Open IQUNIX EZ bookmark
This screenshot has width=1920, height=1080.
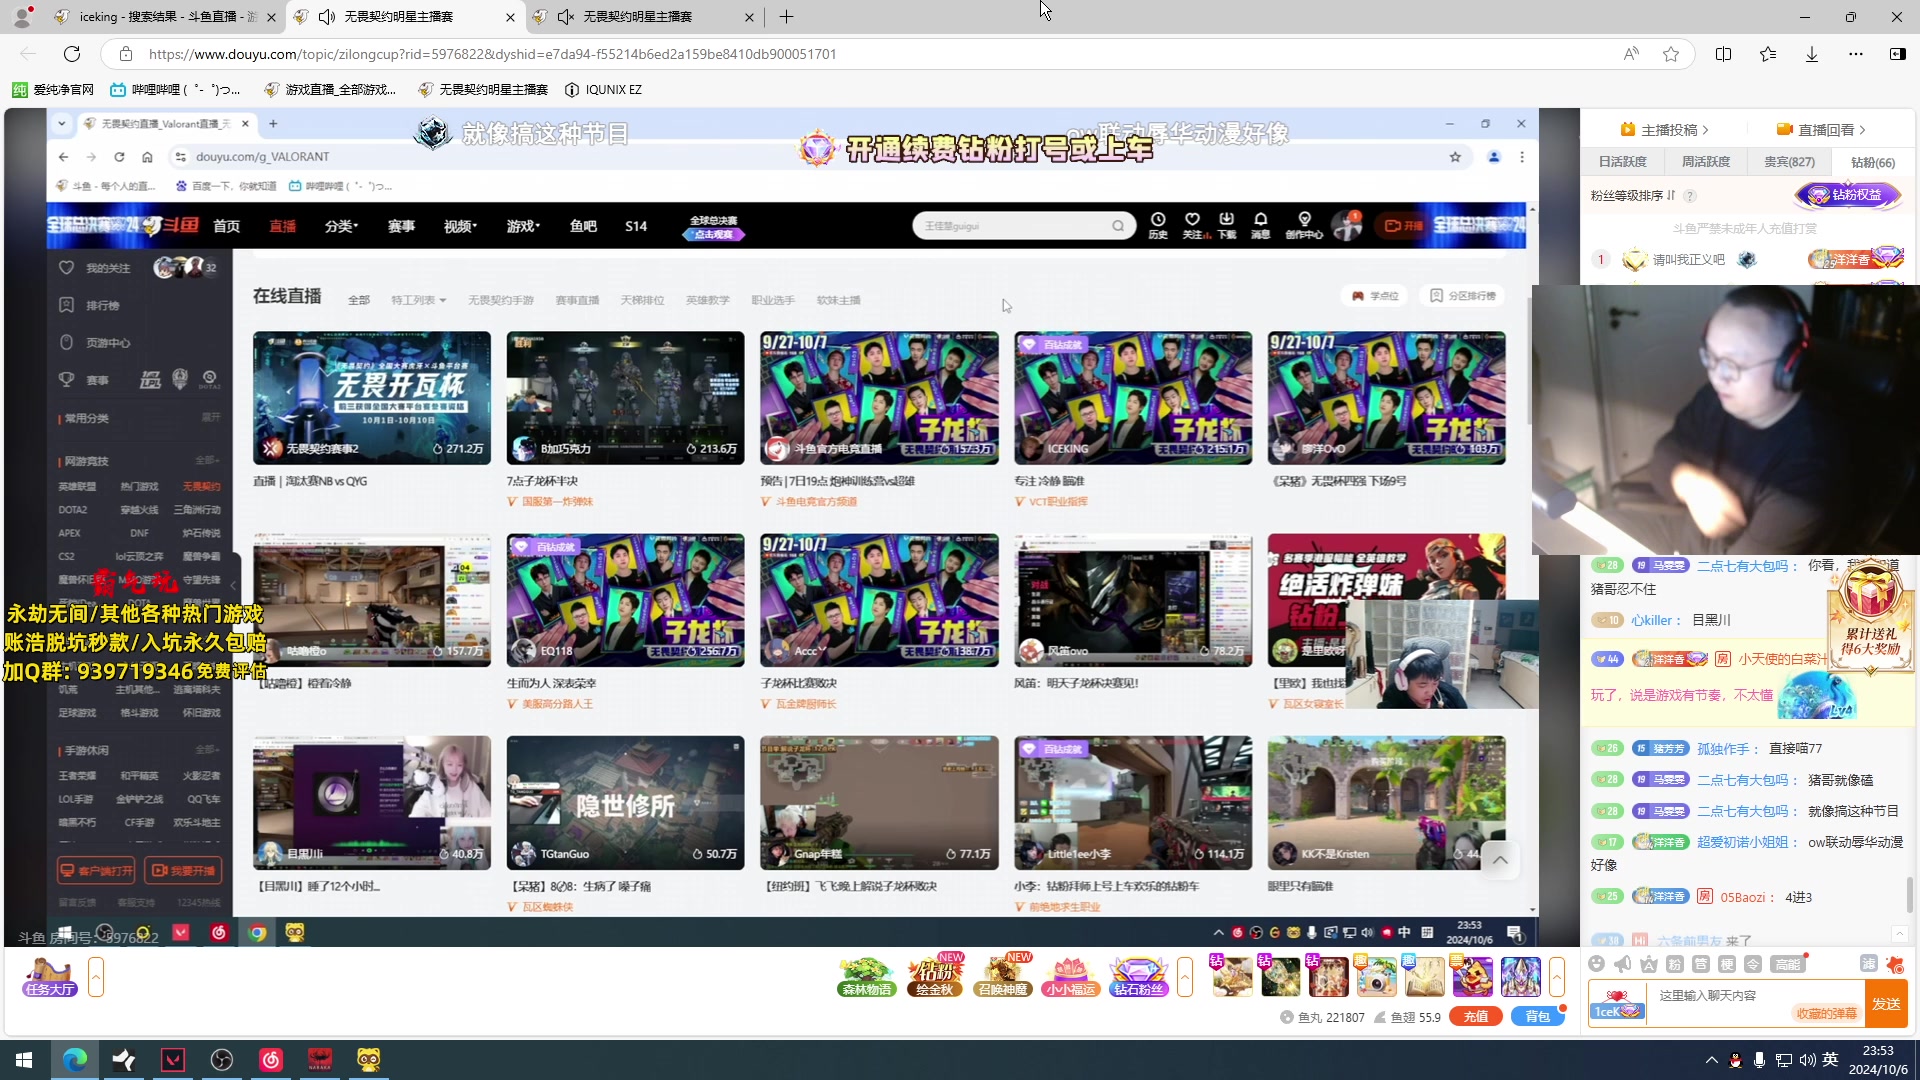603,90
